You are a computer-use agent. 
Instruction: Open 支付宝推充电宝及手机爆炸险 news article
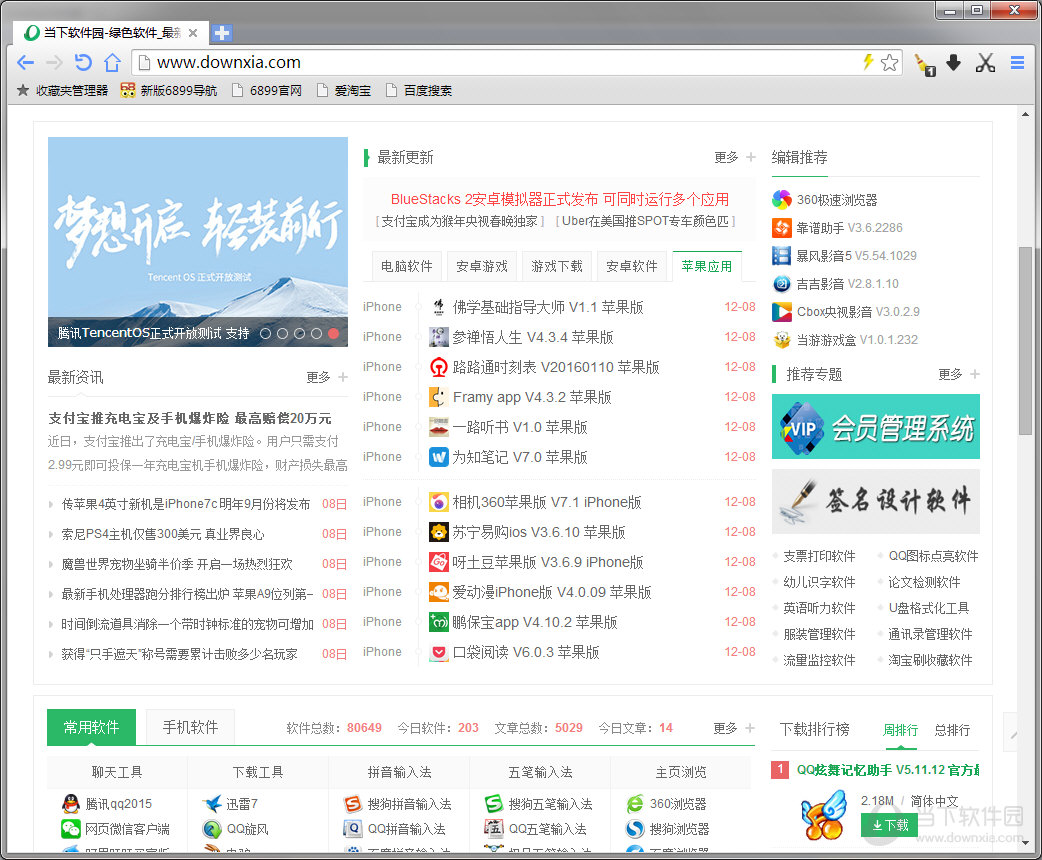190,418
